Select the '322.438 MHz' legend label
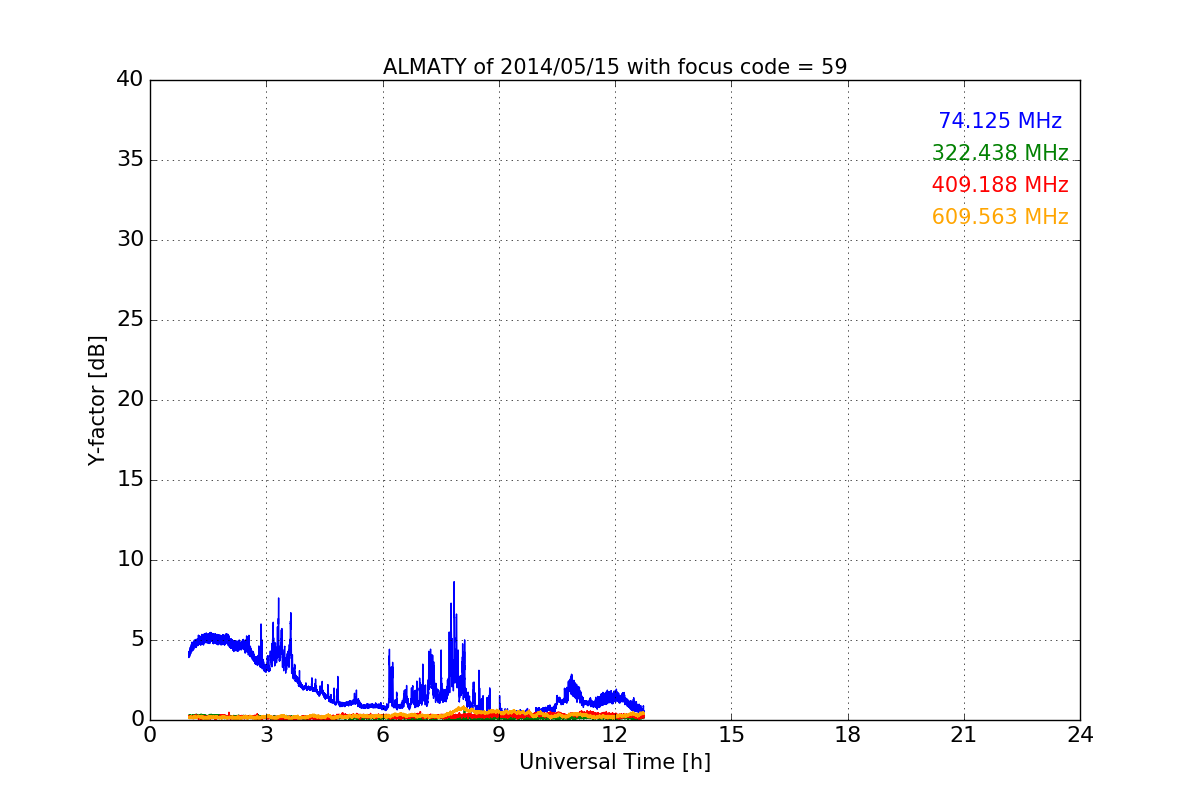The image size is (1200, 800). tap(1000, 153)
